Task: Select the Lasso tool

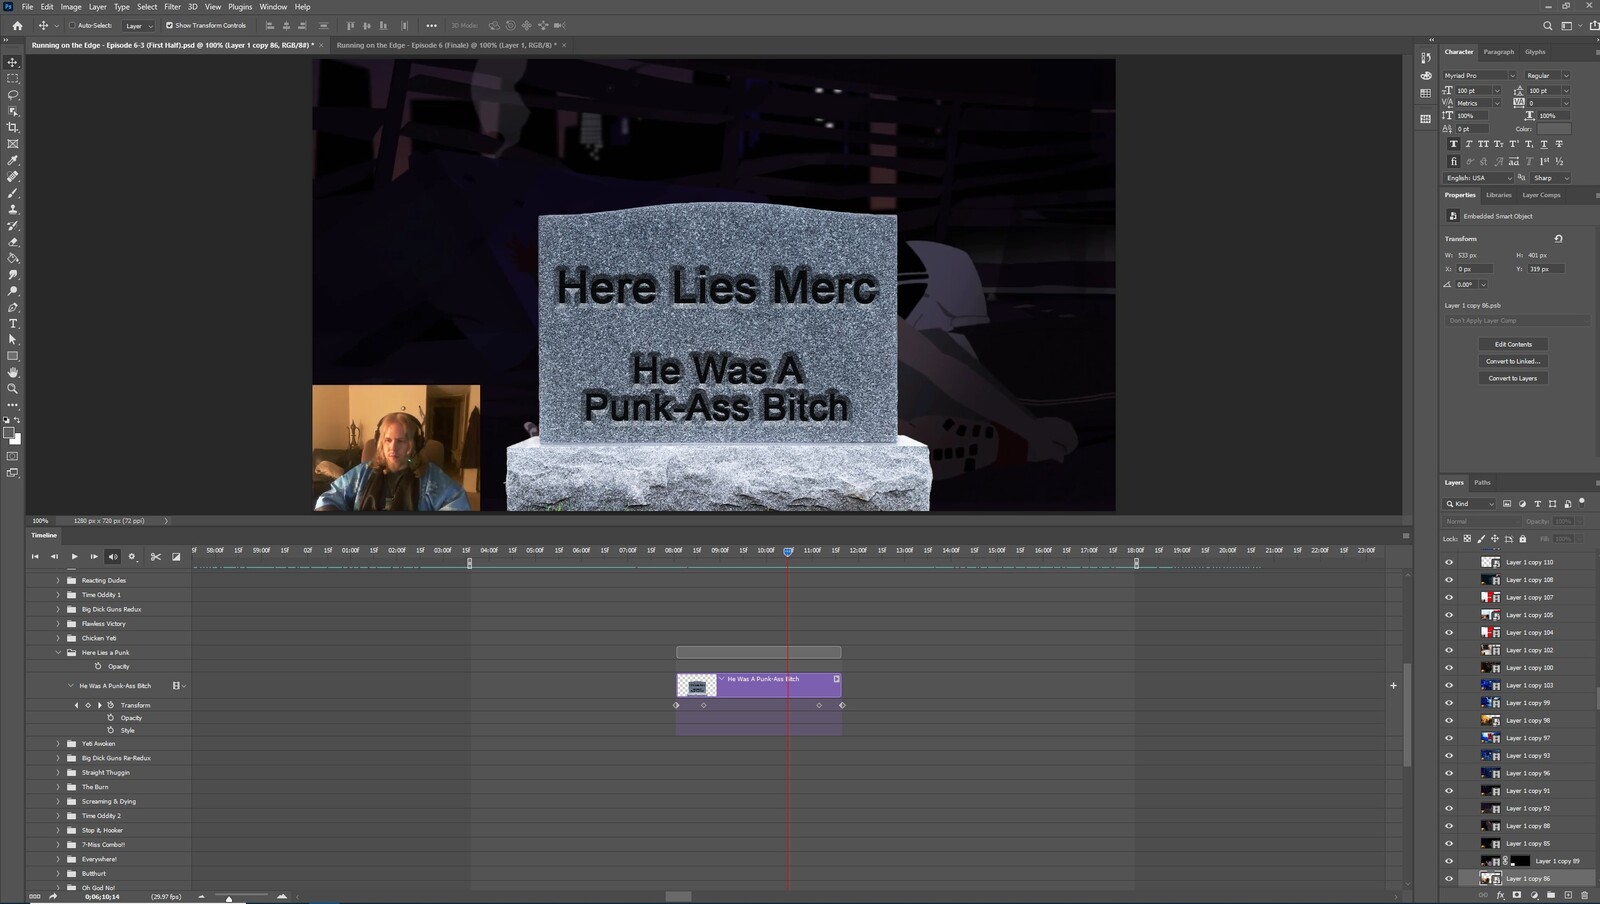Action: [x=13, y=95]
